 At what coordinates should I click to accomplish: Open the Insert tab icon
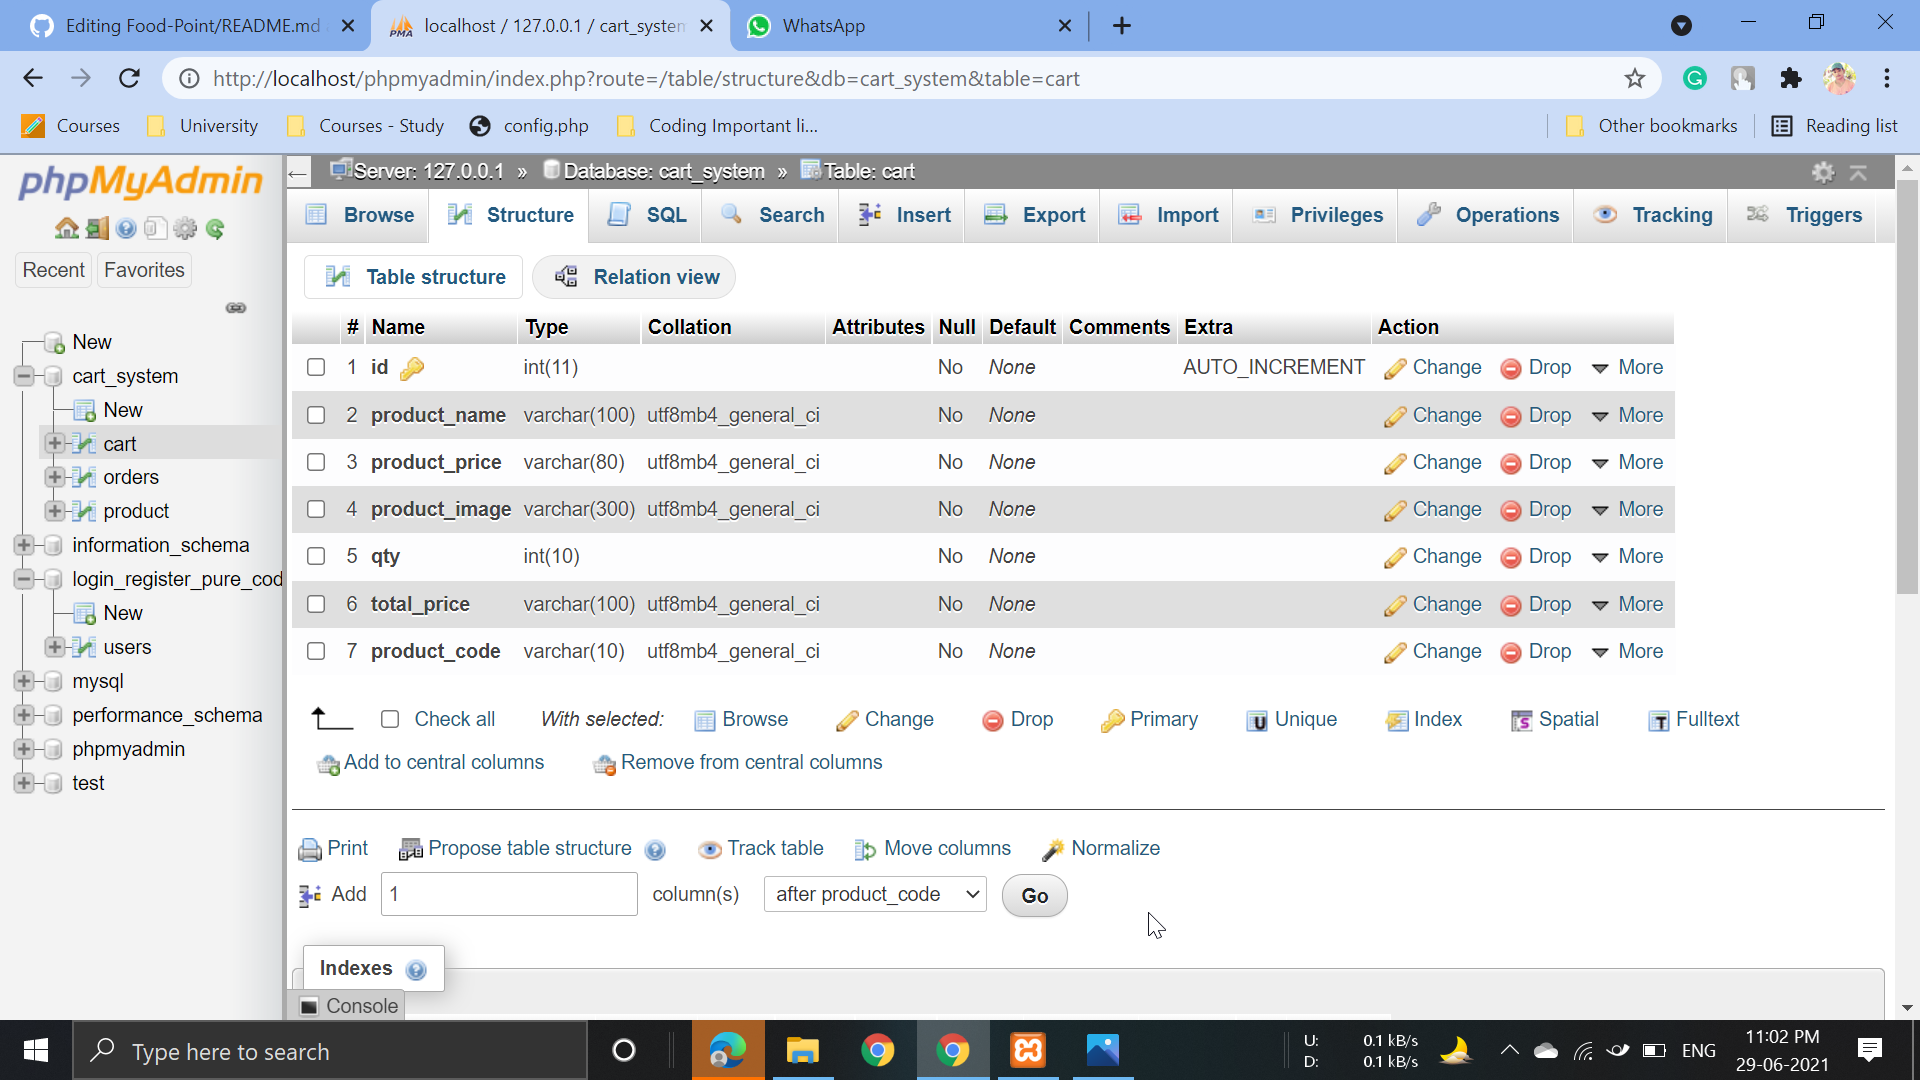(x=869, y=214)
